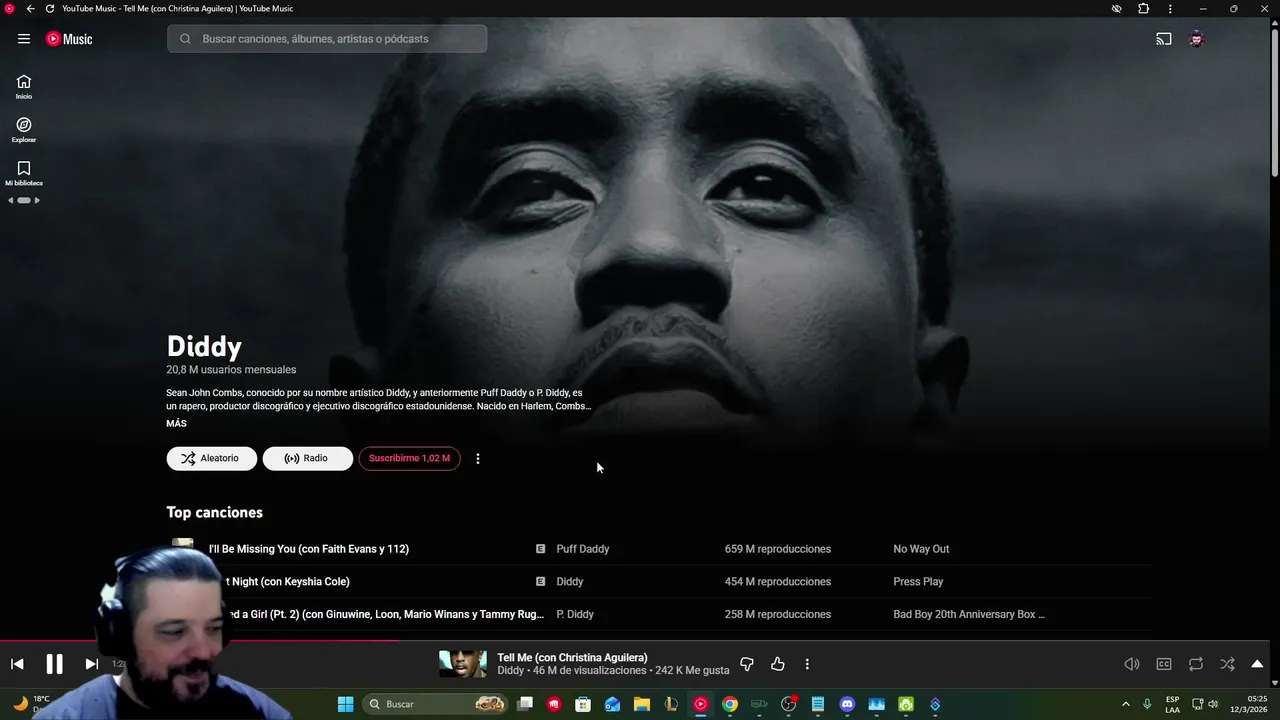This screenshot has height=720, width=1280.
Task: Open song I'll Be Missing You
Action: 309,549
